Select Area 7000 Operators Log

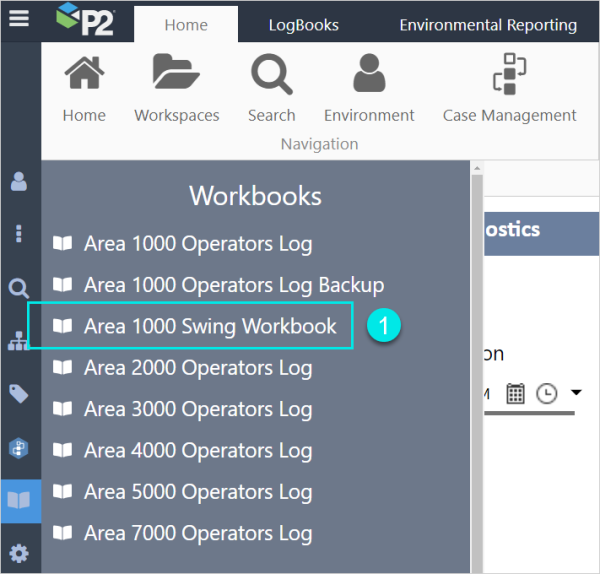click(197, 533)
